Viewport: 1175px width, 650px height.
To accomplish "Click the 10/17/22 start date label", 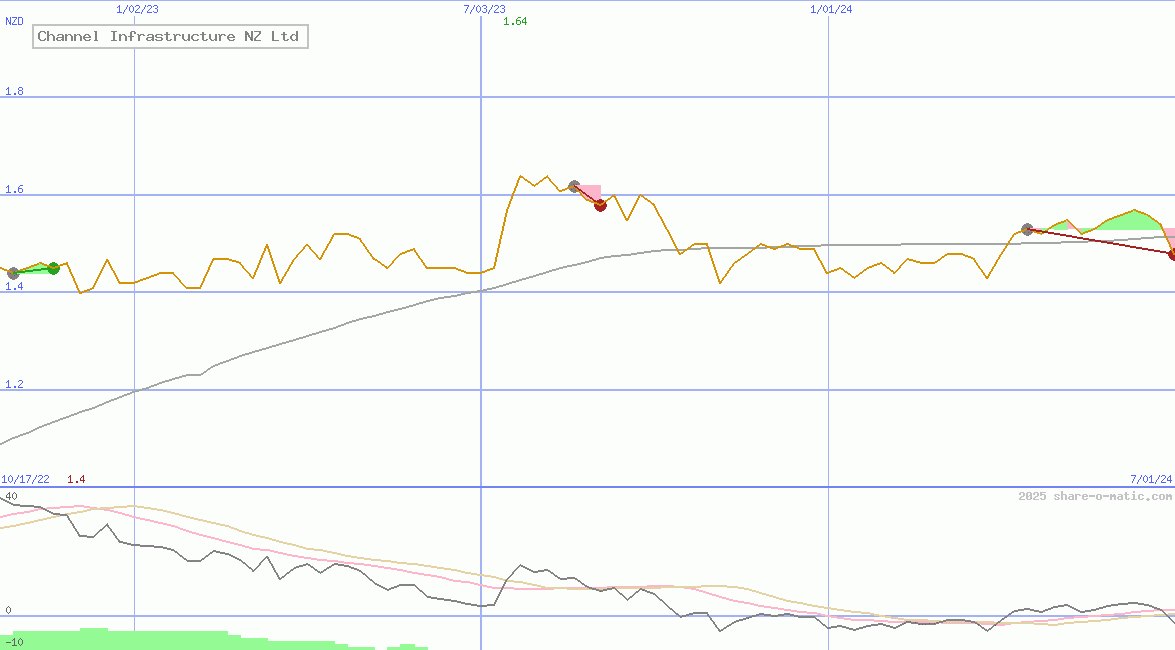I will point(26,479).
